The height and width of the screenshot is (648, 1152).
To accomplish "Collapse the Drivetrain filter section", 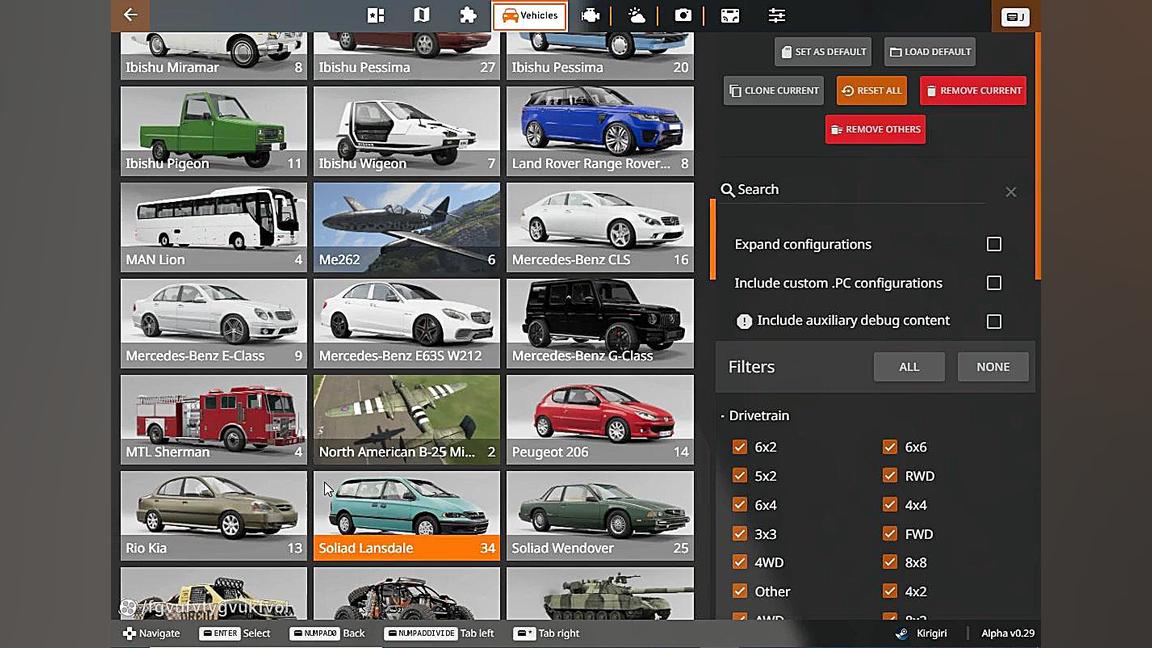I will click(755, 416).
